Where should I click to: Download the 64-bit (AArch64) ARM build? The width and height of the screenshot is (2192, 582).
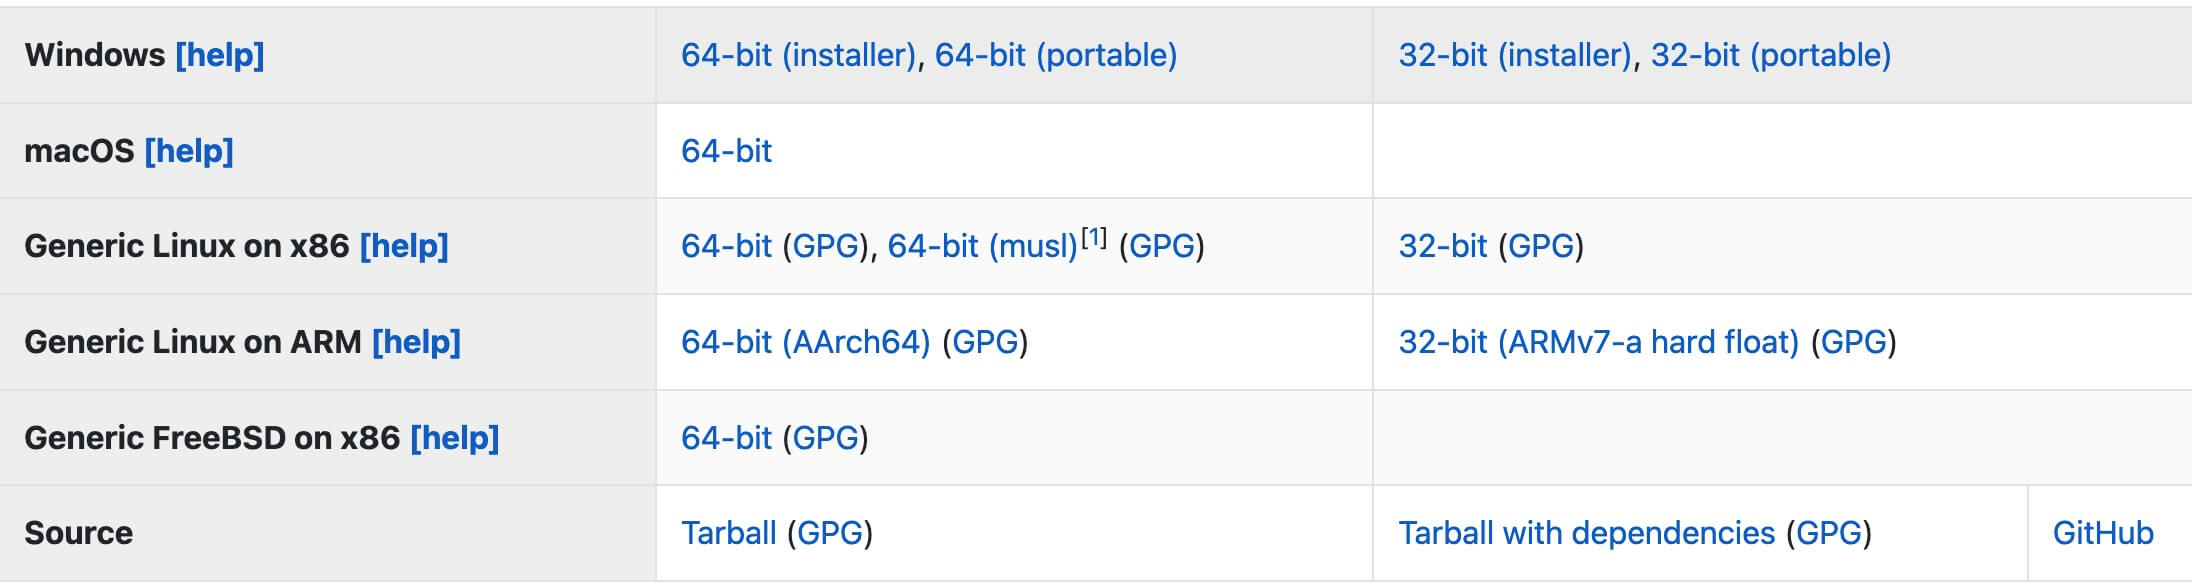coord(805,342)
